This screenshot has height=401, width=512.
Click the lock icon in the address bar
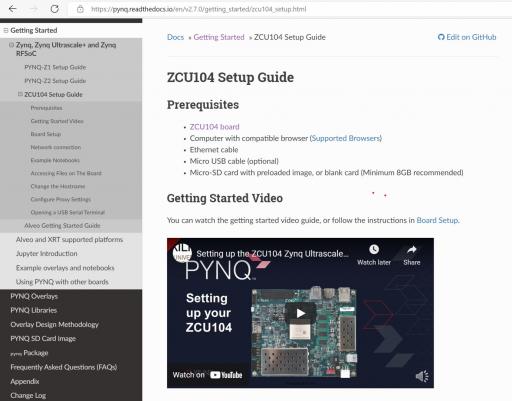pyautogui.click(x=80, y=9)
